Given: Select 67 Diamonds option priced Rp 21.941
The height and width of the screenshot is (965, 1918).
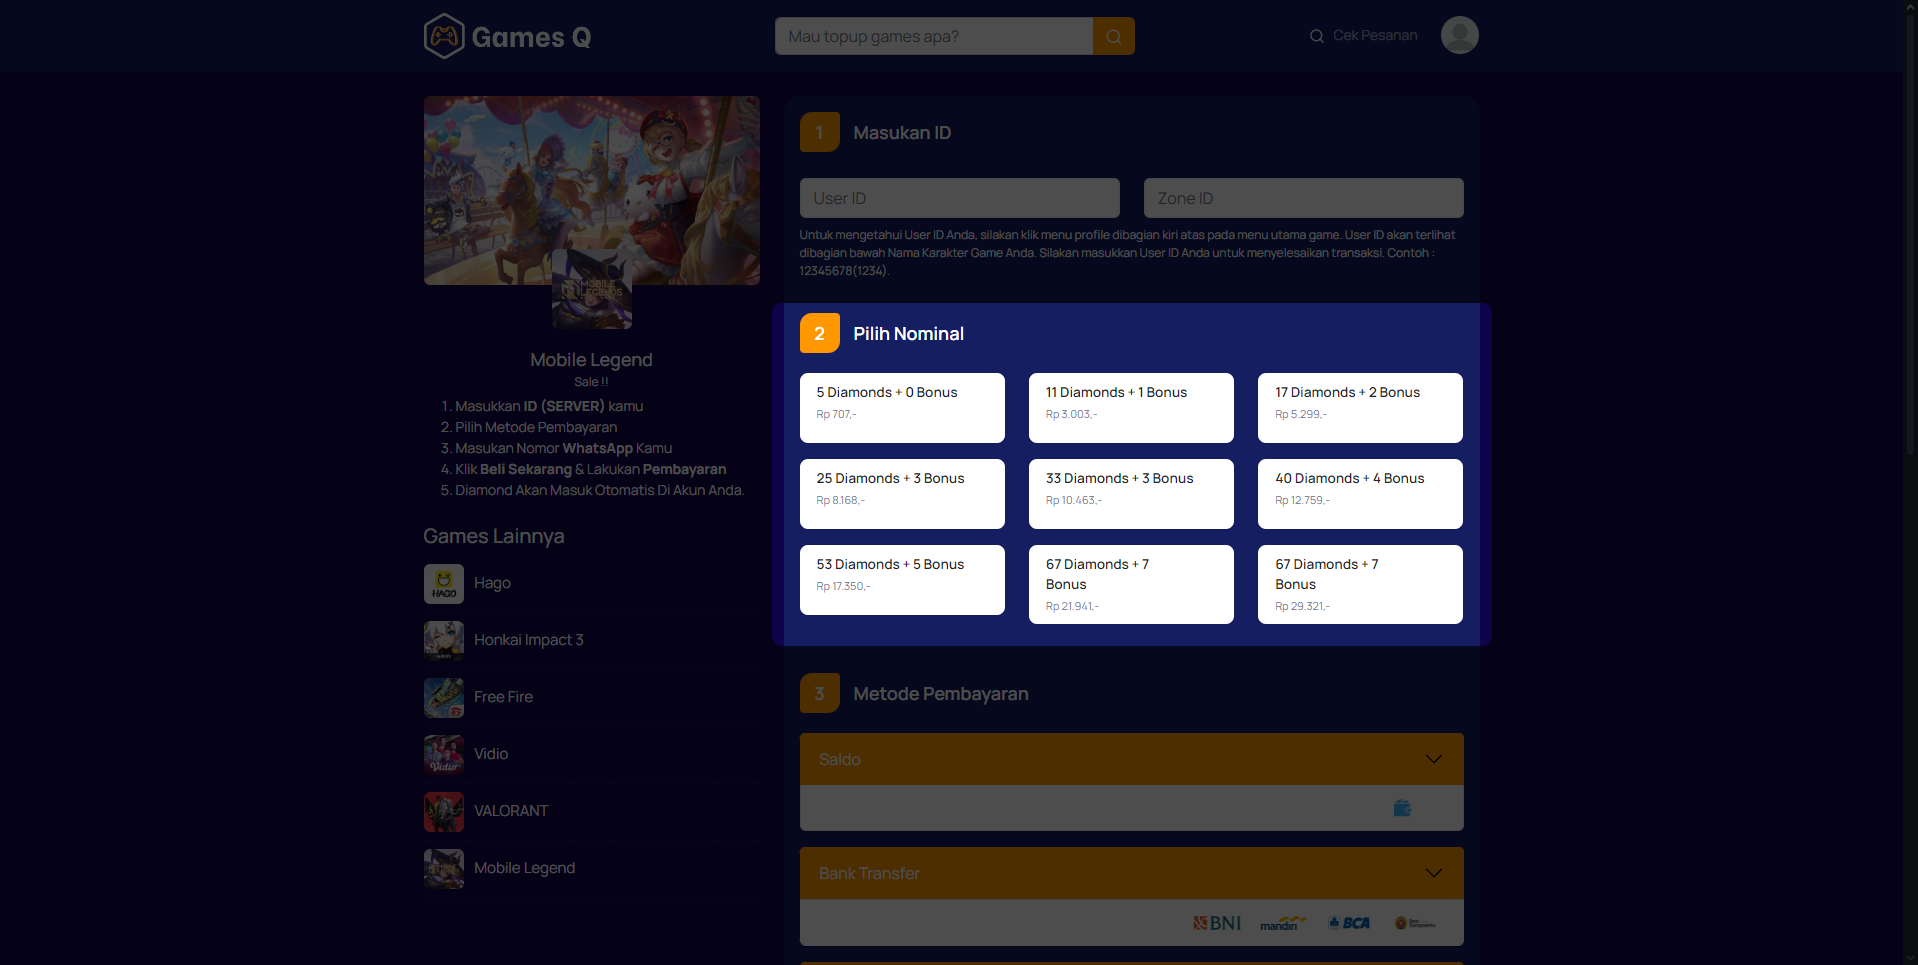Looking at the screenshot, I should click(x=1131, y=584).
